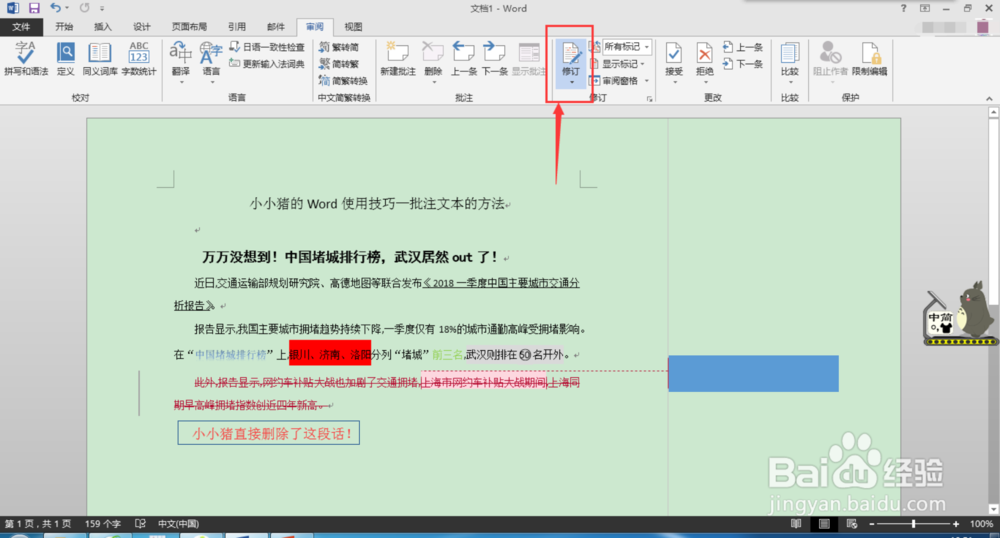This screenshot has height=538, width=1000.
Task: Go to next comment 下一条 in 批注 group
Action: tap(494, 59)
